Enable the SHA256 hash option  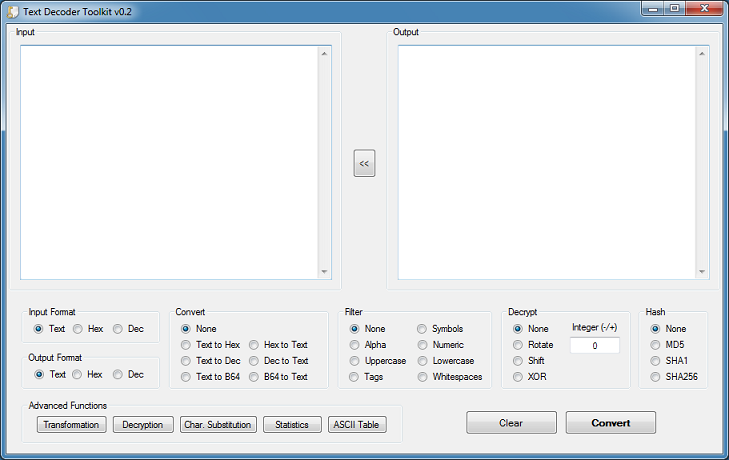pos(656,377)
